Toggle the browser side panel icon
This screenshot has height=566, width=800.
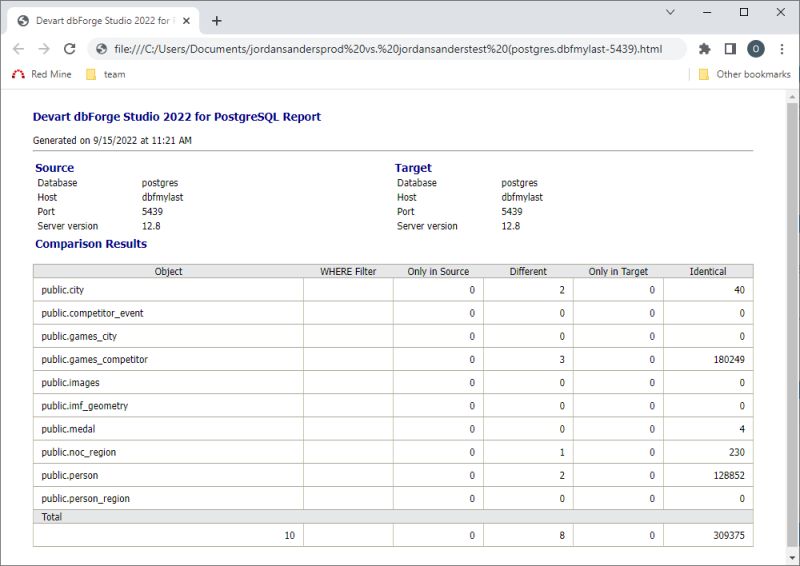(x=730, y=49)
